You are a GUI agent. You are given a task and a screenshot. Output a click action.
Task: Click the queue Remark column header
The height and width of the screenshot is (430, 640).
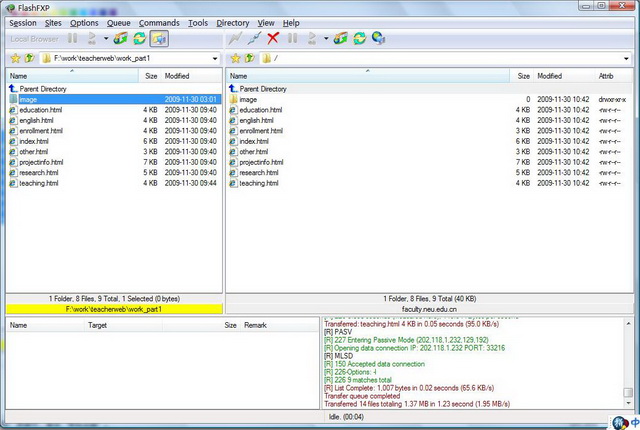click(280, 325)
